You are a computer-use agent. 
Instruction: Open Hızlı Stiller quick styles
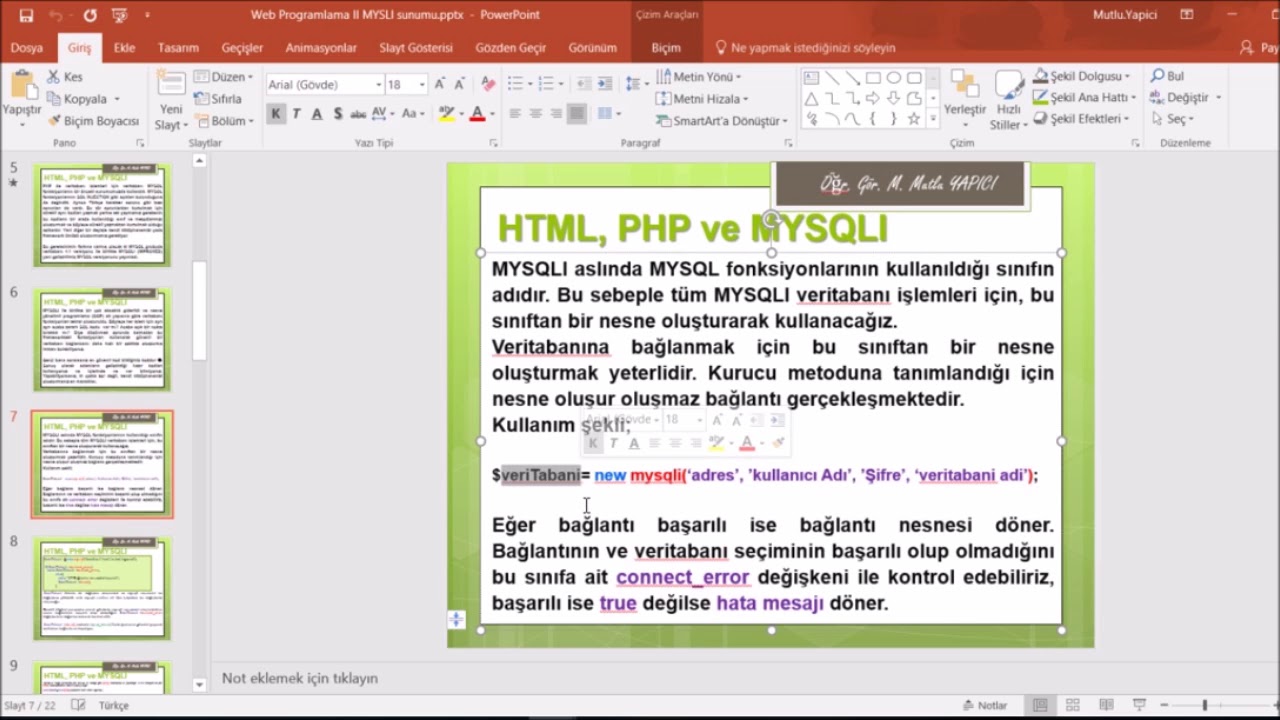pyautogui.click(x=1008, y=100)
